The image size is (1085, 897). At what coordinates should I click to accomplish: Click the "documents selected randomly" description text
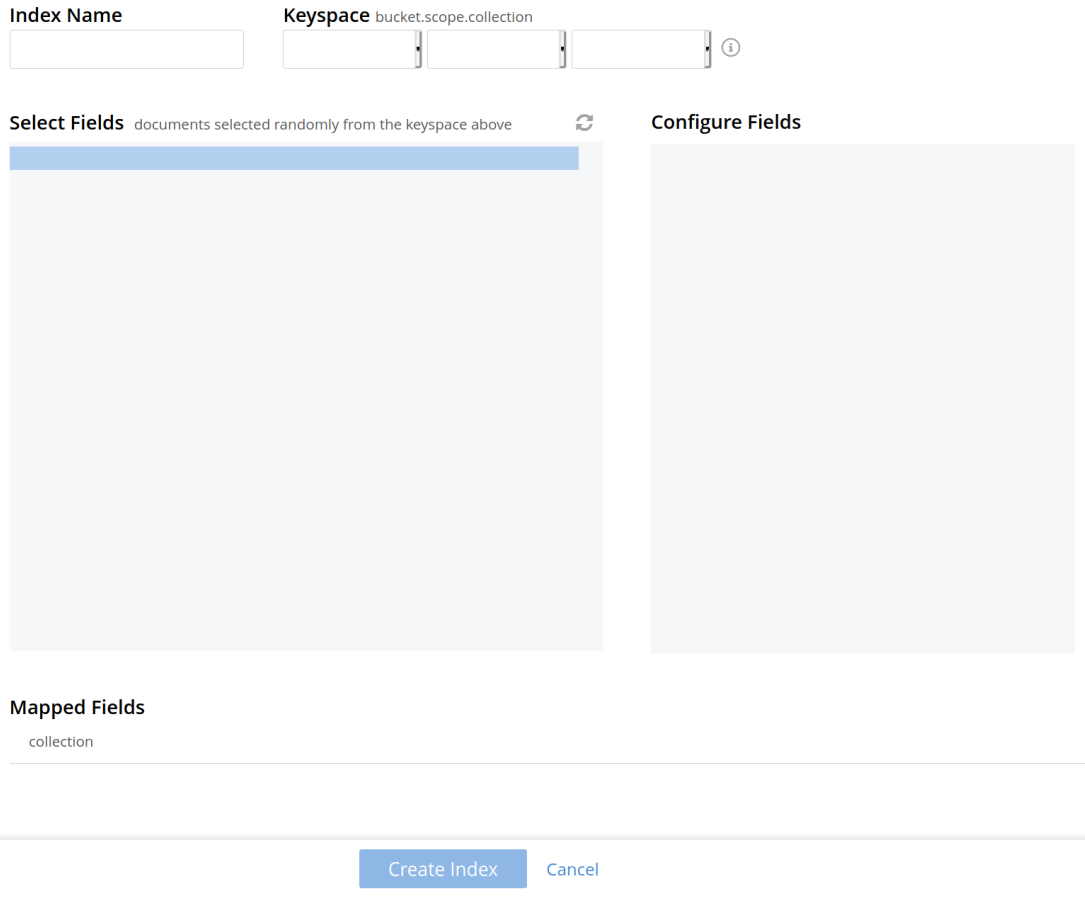tap(323, 125)
